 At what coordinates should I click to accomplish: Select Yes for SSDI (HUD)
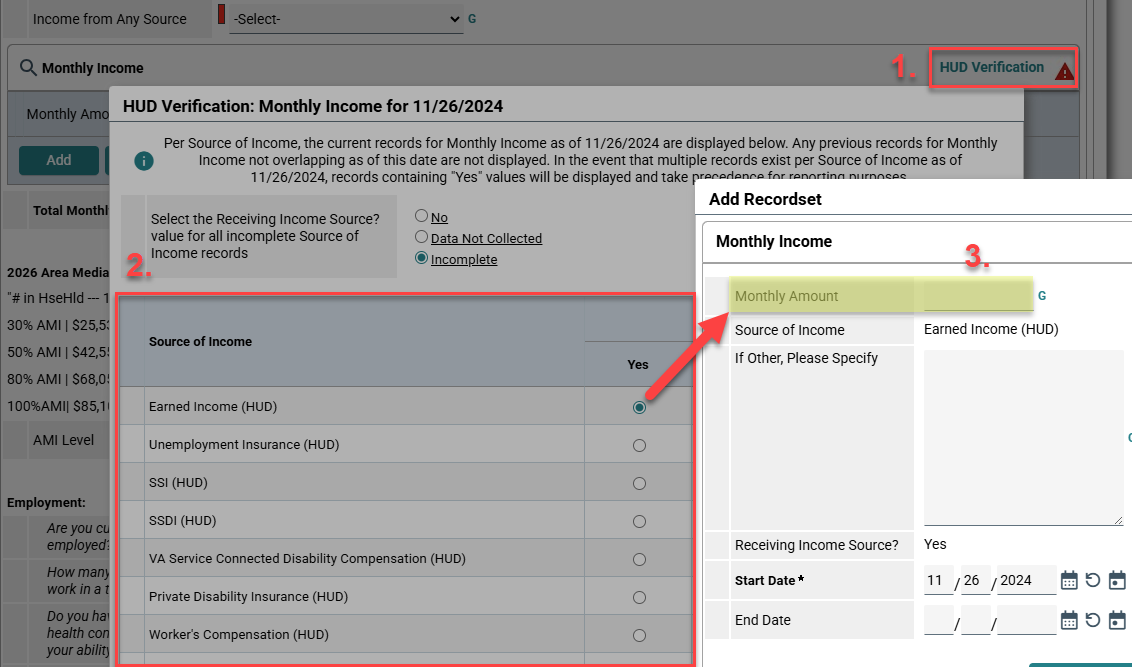pyautogui.click(x=639, y=521)
